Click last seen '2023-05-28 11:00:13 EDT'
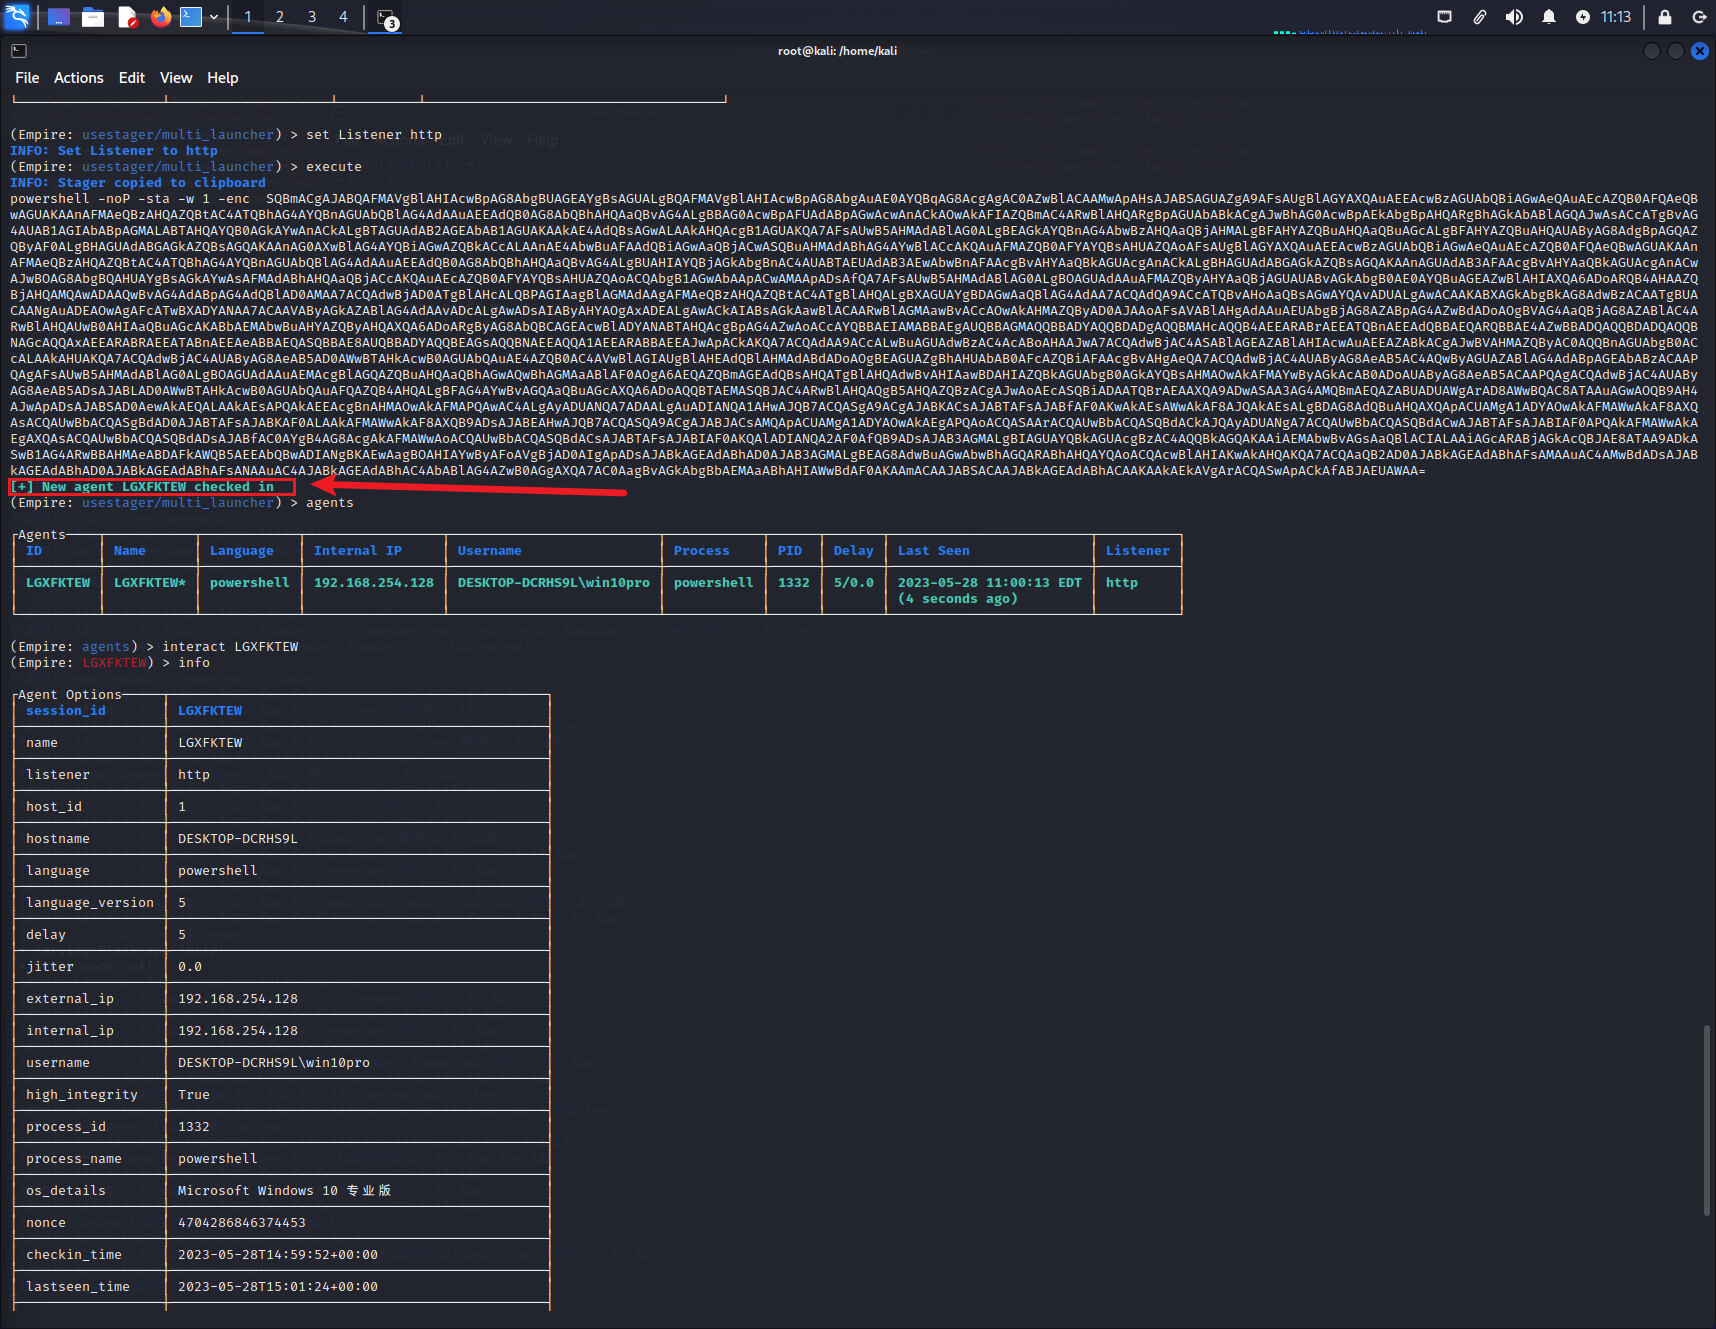1716x1329 pixels. [990, 583]
